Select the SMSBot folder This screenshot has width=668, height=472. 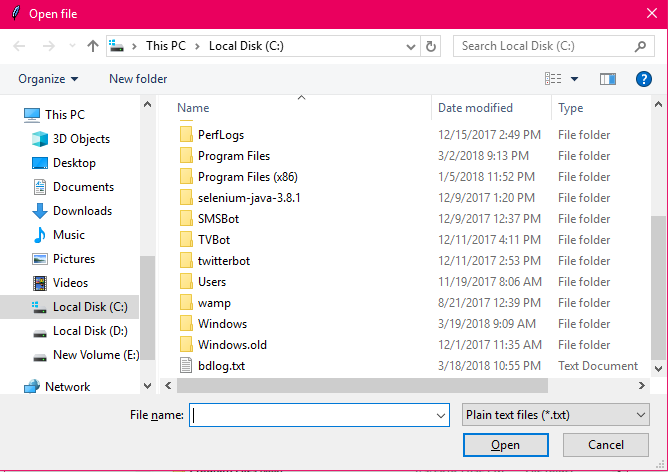[218, 219]
